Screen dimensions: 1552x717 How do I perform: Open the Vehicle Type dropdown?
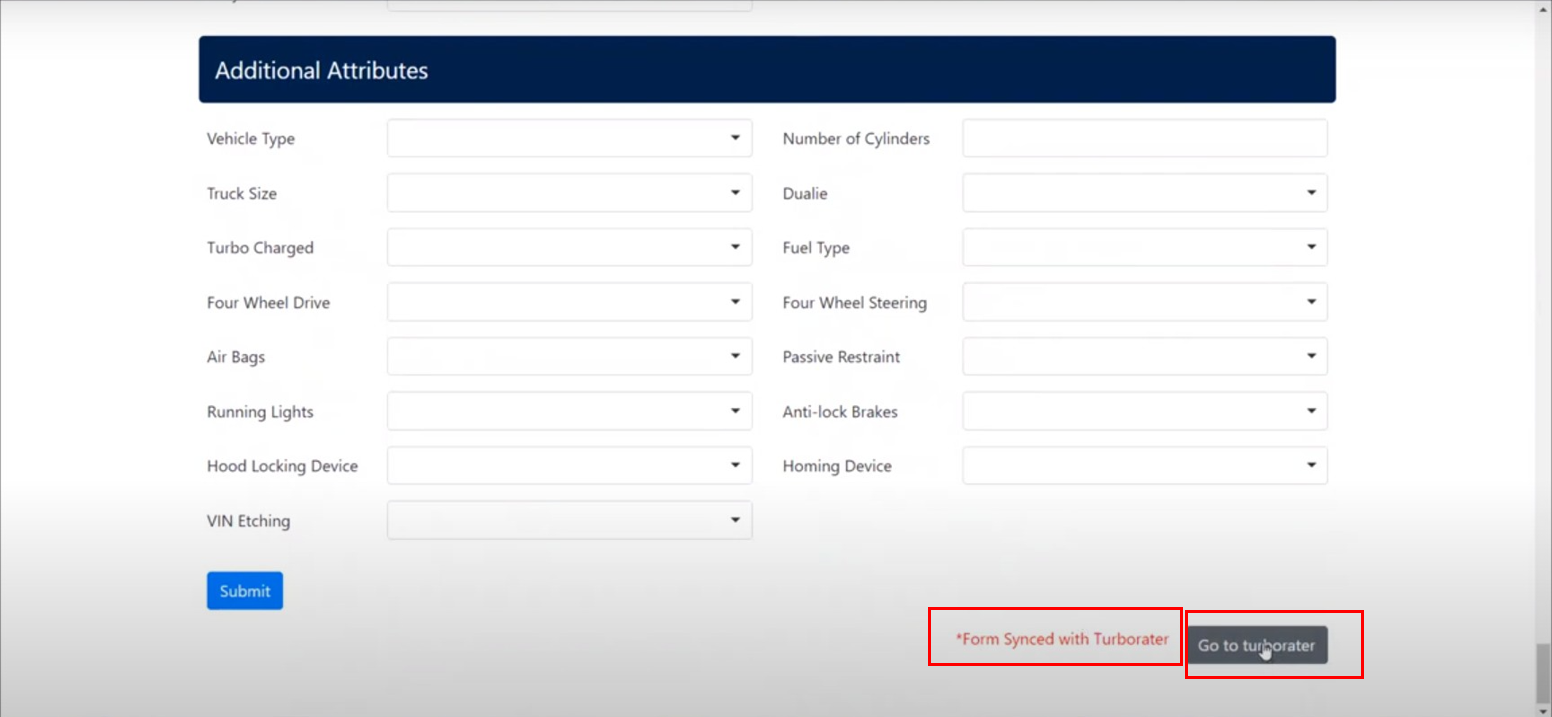pyautogui.click(x=569, y=139)
